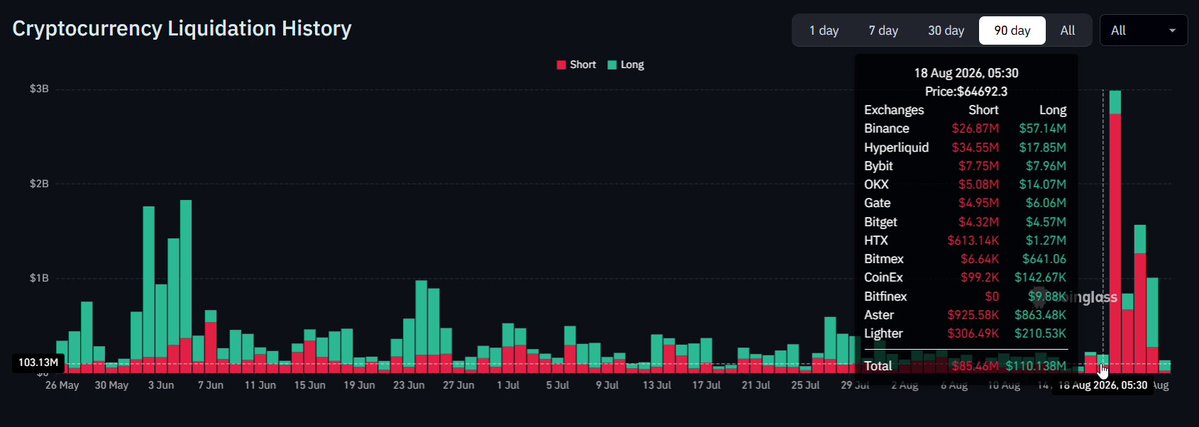Show the All time range
Screen dimensions: 1199x427
pyautogui.click(x=1067, y=31)
